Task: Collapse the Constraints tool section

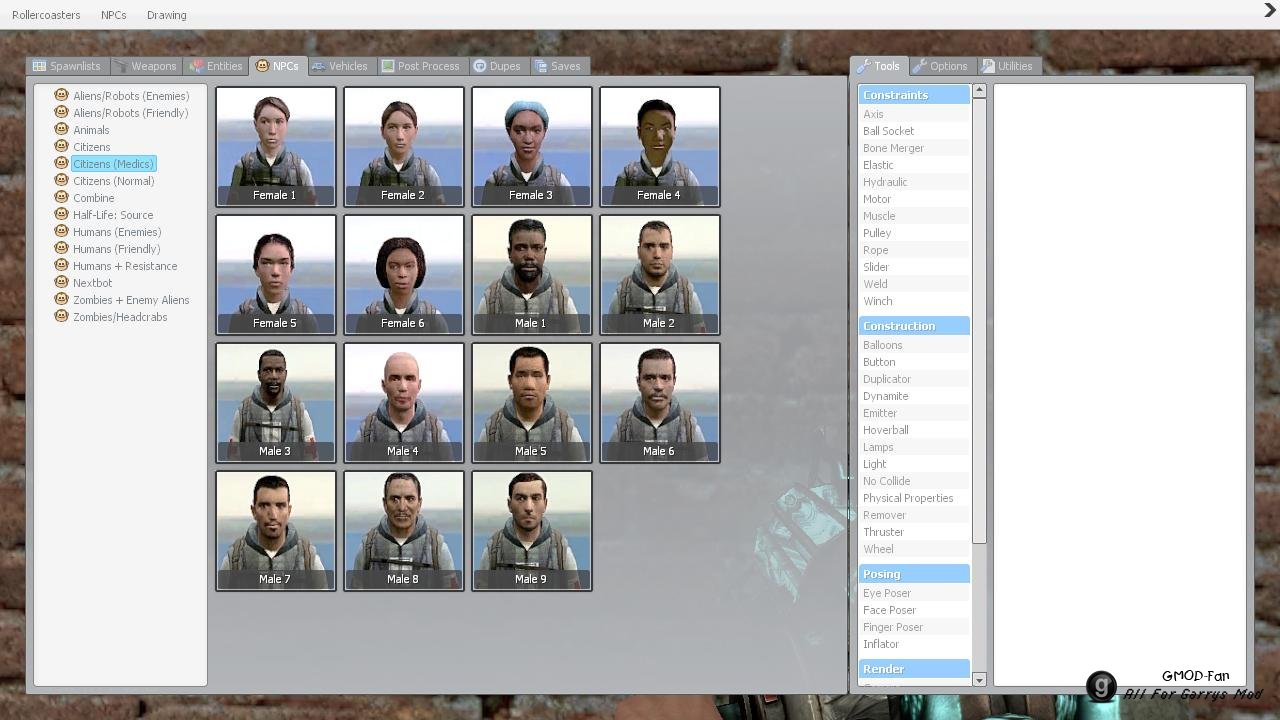Action: coord(914,95)
